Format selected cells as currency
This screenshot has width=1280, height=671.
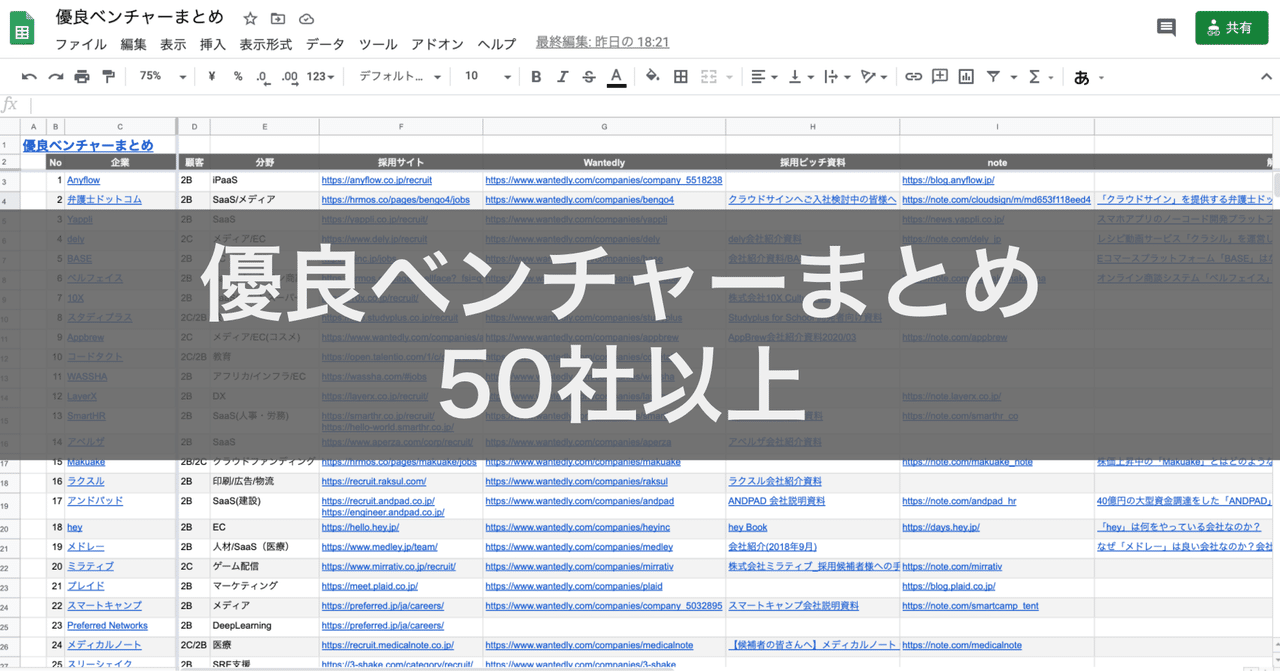click(x=212, y=76)
